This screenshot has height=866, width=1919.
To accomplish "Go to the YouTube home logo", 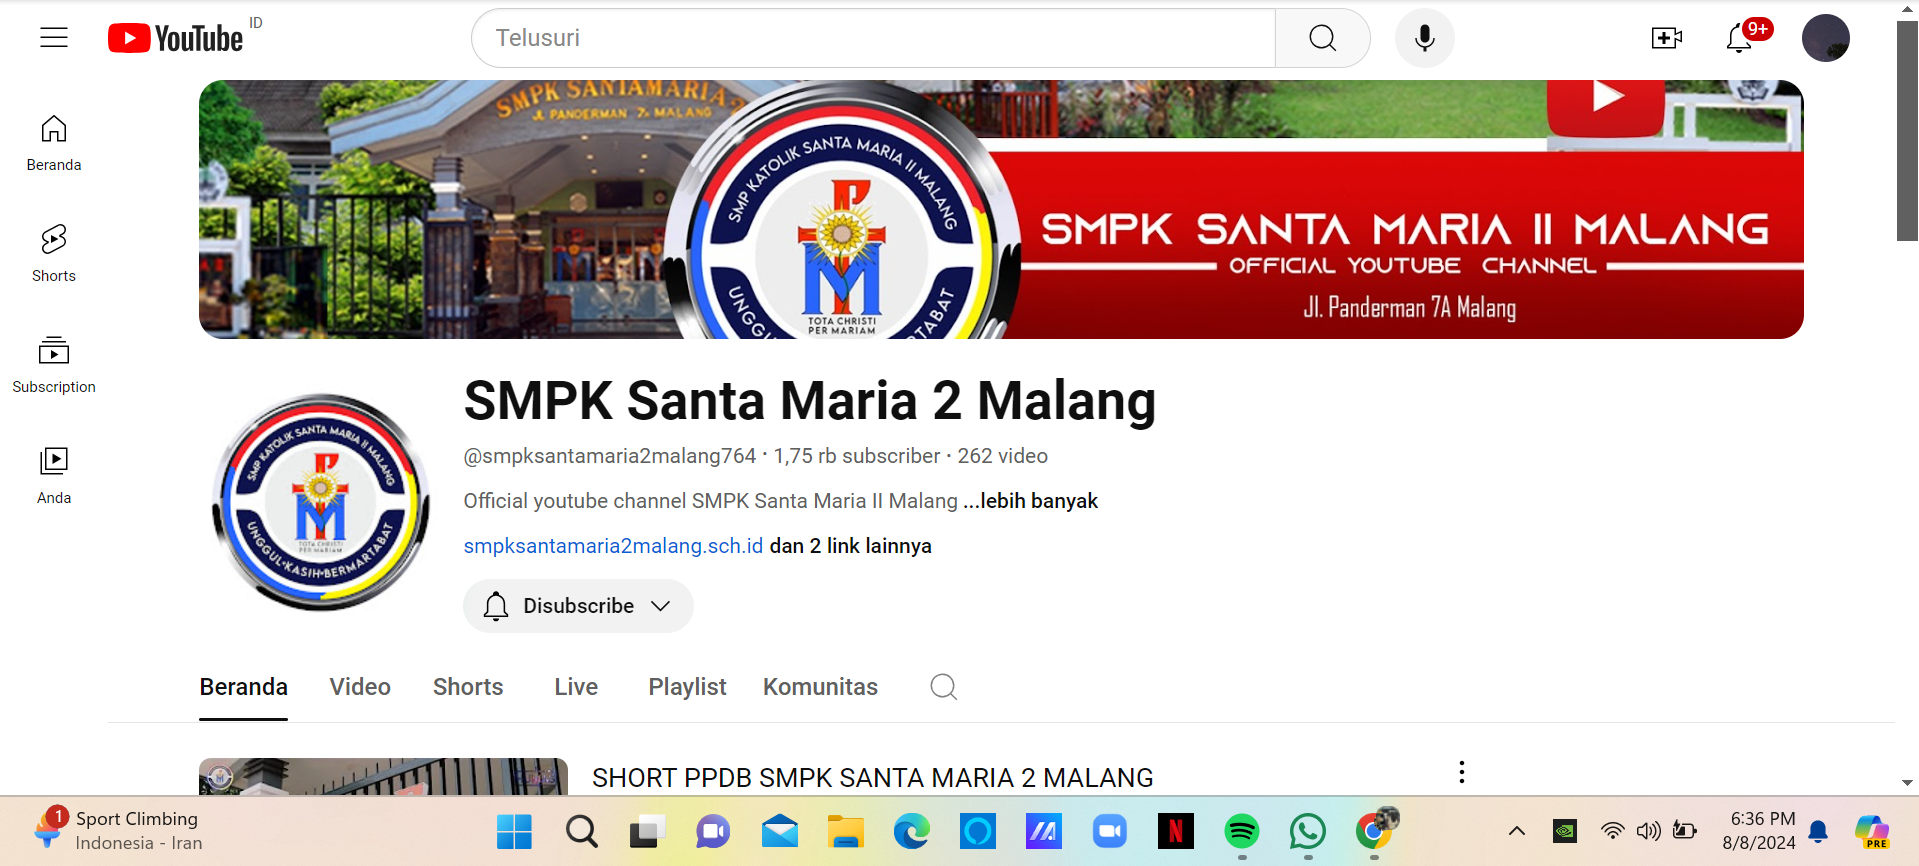I will [176, 38].
